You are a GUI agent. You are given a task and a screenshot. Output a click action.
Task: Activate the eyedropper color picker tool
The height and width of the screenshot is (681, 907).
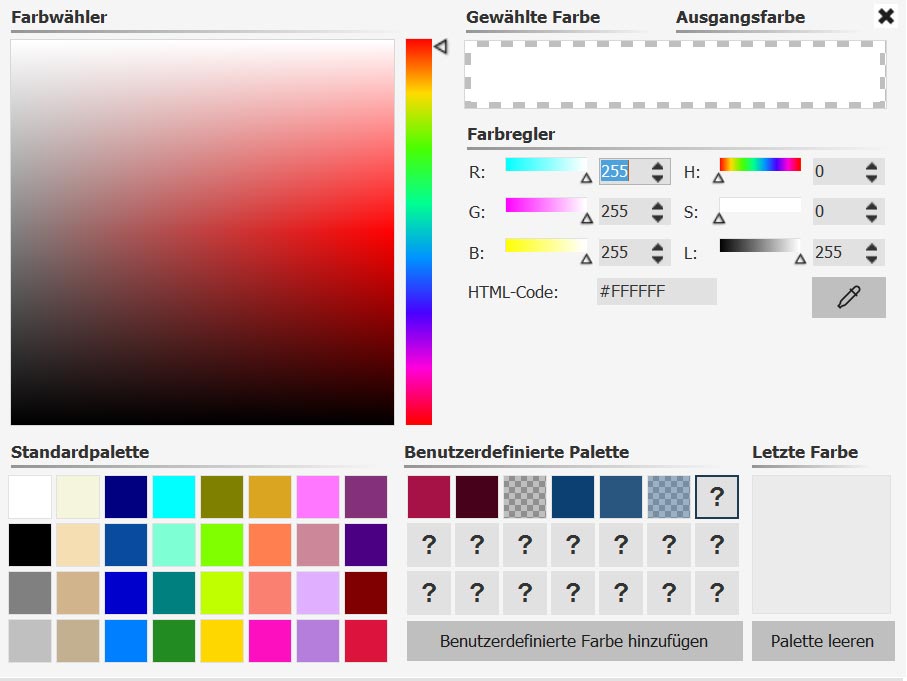848,297
